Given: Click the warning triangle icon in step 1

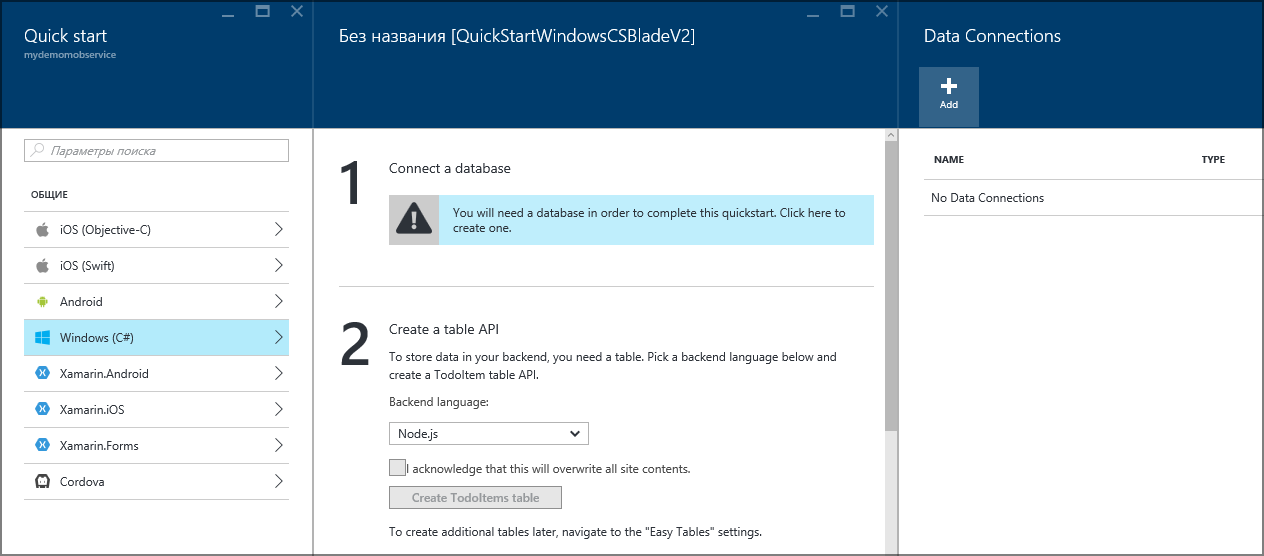Looking at the screenshot, I should click(413, 219).
